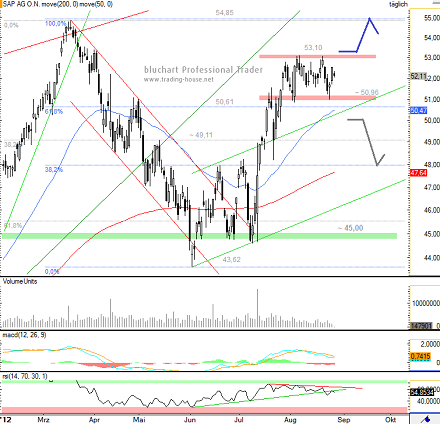Click the 'Sep' month on the time axis

[344, 420]
